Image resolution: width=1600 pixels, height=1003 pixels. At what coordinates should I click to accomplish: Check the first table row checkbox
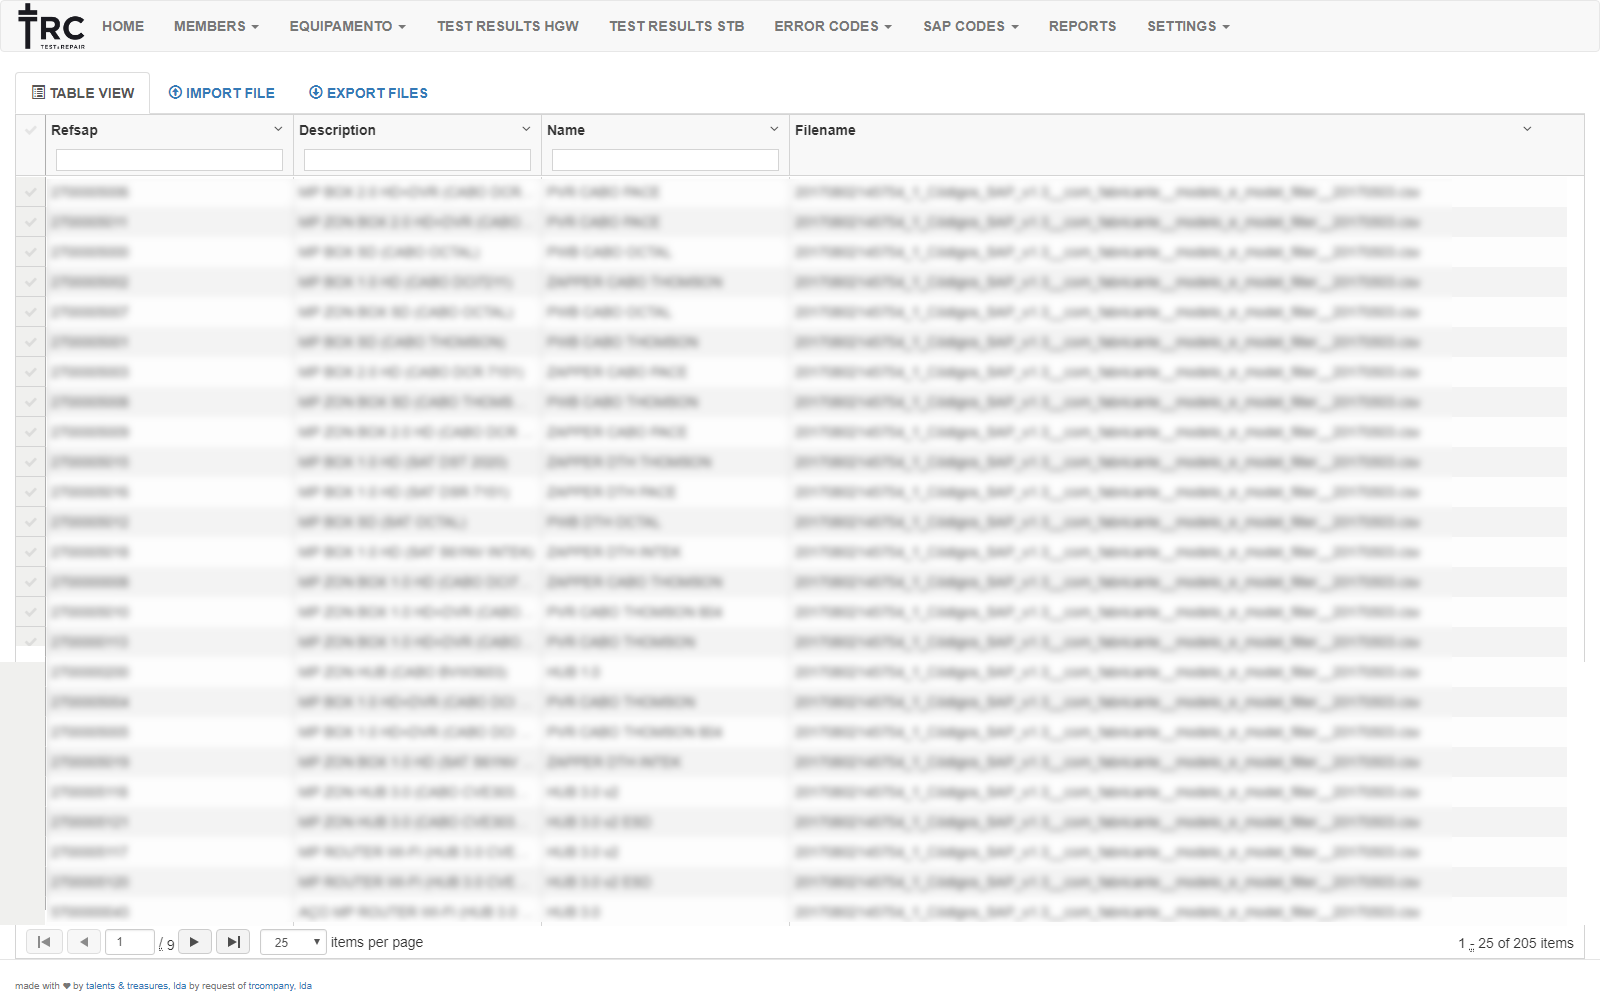(30, 192)
